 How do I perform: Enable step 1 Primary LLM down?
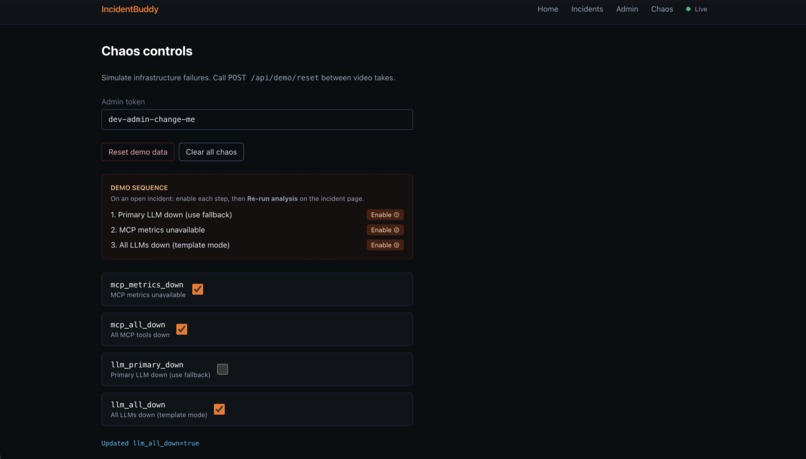tap(385, 215)
